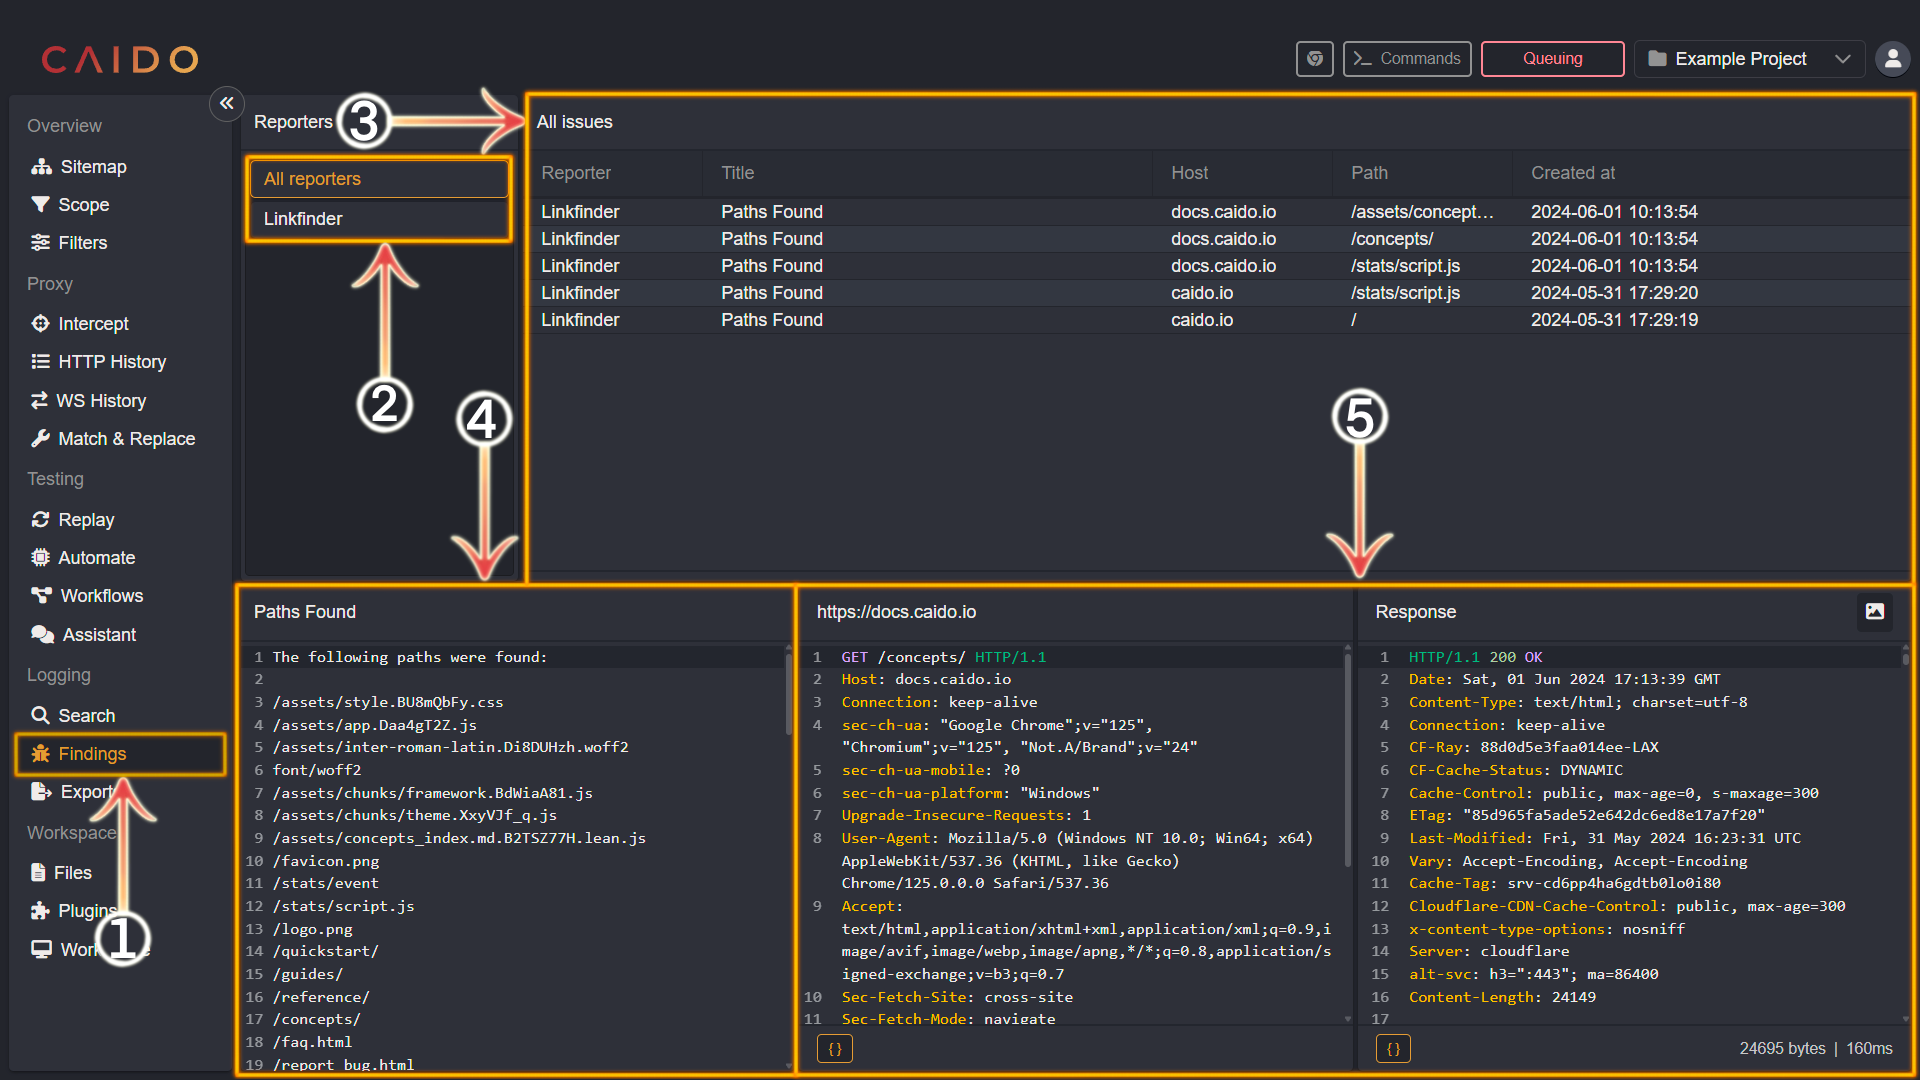The height and width of the screenshot is (1080, 1920).
Task: Click the HTTP History list icon
Action: (x=40, y=362)
